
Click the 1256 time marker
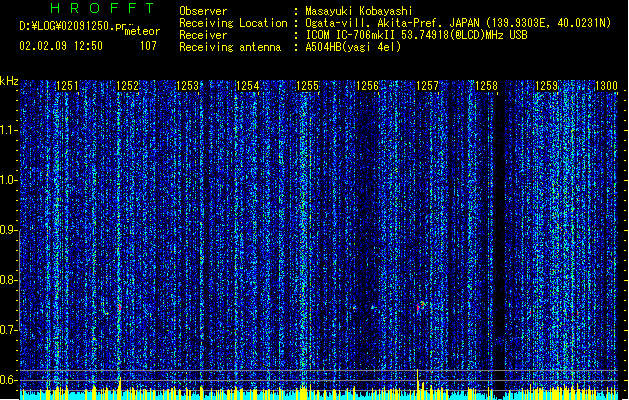pos(367,86)
